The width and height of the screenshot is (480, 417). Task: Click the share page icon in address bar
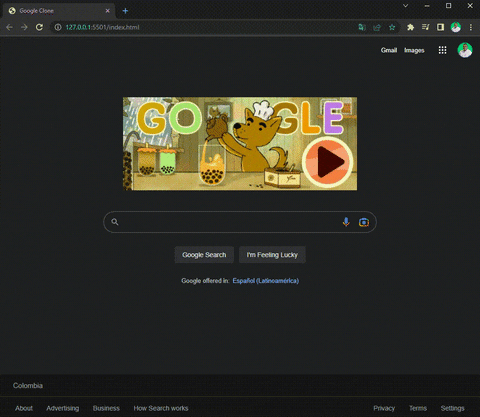pos(377,27)
